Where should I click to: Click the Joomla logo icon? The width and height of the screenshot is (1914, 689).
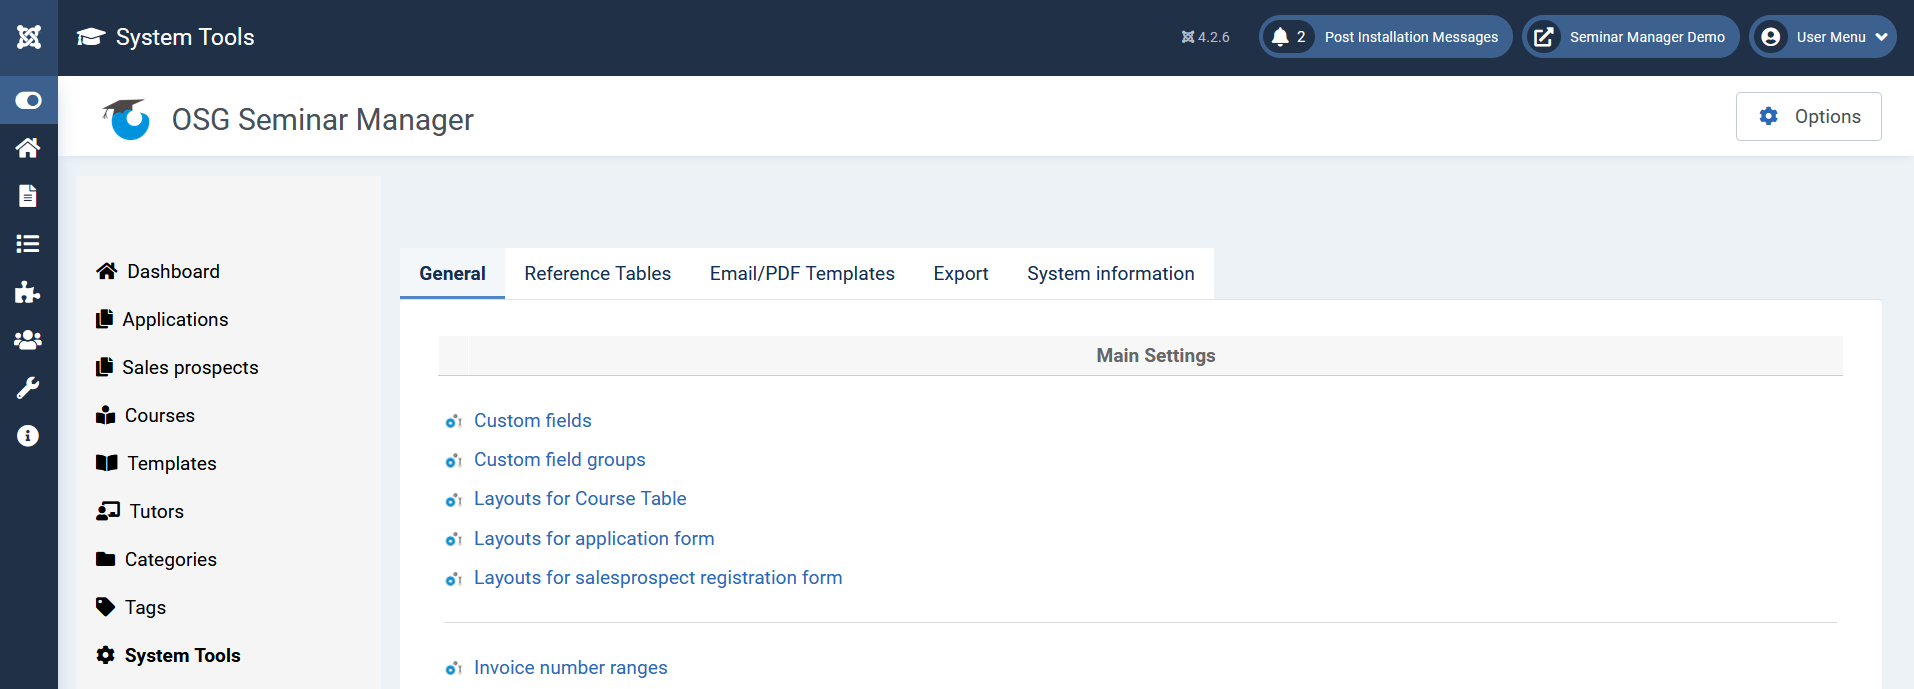[29, 37]
